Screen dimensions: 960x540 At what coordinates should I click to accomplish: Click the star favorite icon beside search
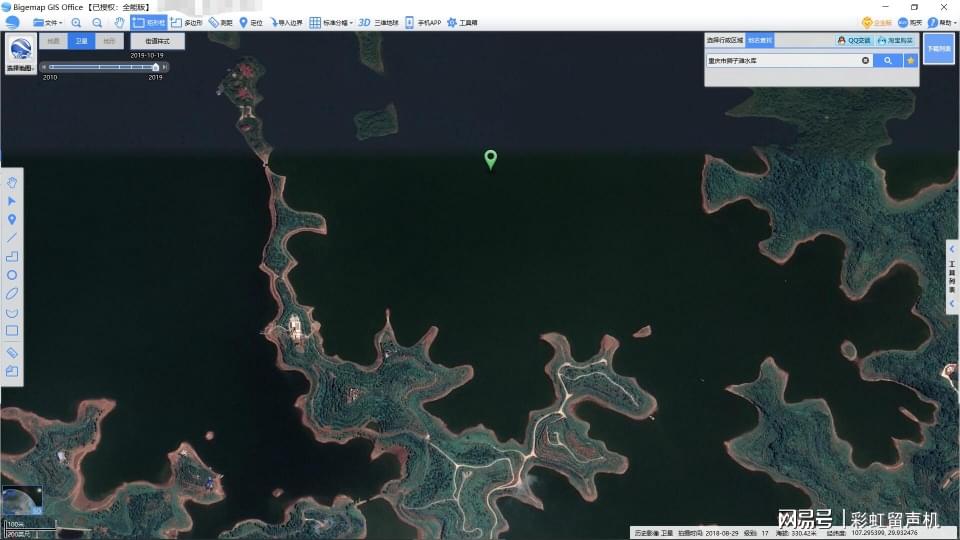click(910, 61)
